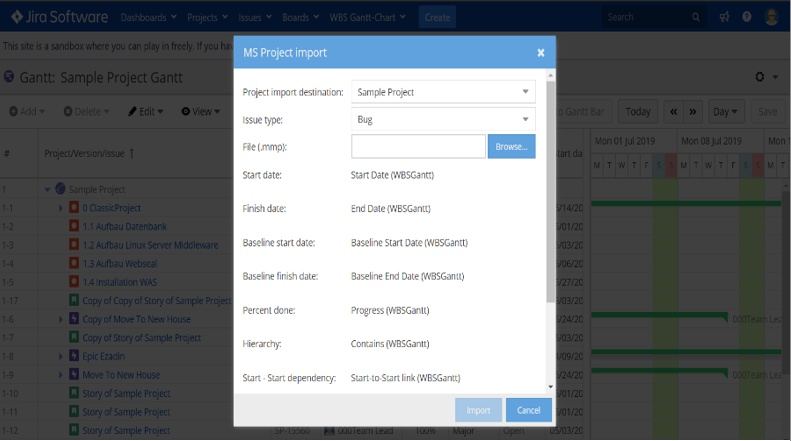791x441 pixels.
Task: Click epic icon of Move To New House row 1-9
Action: pyautogui.click(x=74, y=374)
